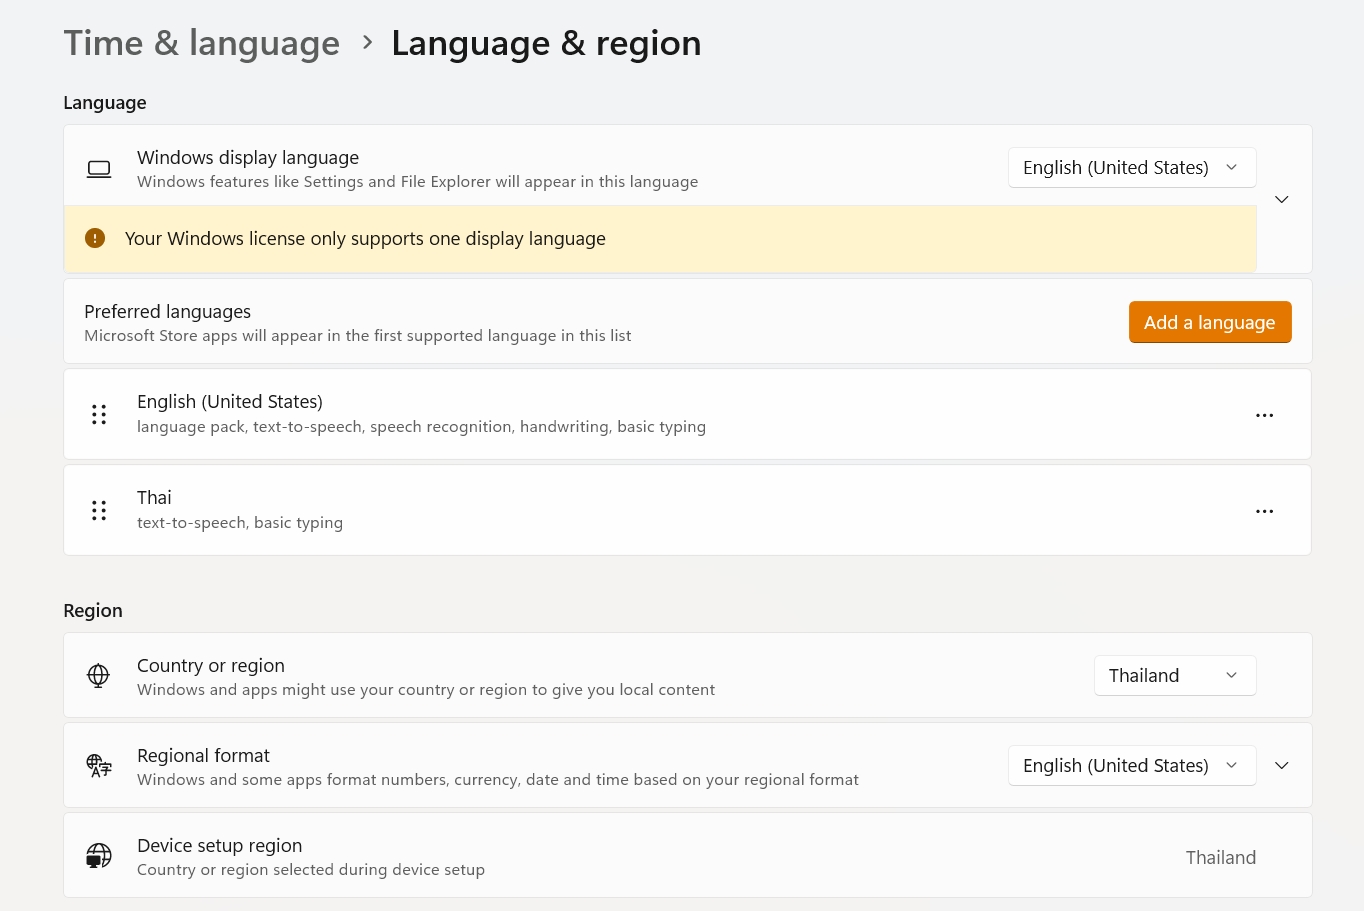Image resolution: width=1364 pixels, height=911 pixels.
Task: Click the Device setup region label
Action: pyautogui.click(x=219, y=846)
